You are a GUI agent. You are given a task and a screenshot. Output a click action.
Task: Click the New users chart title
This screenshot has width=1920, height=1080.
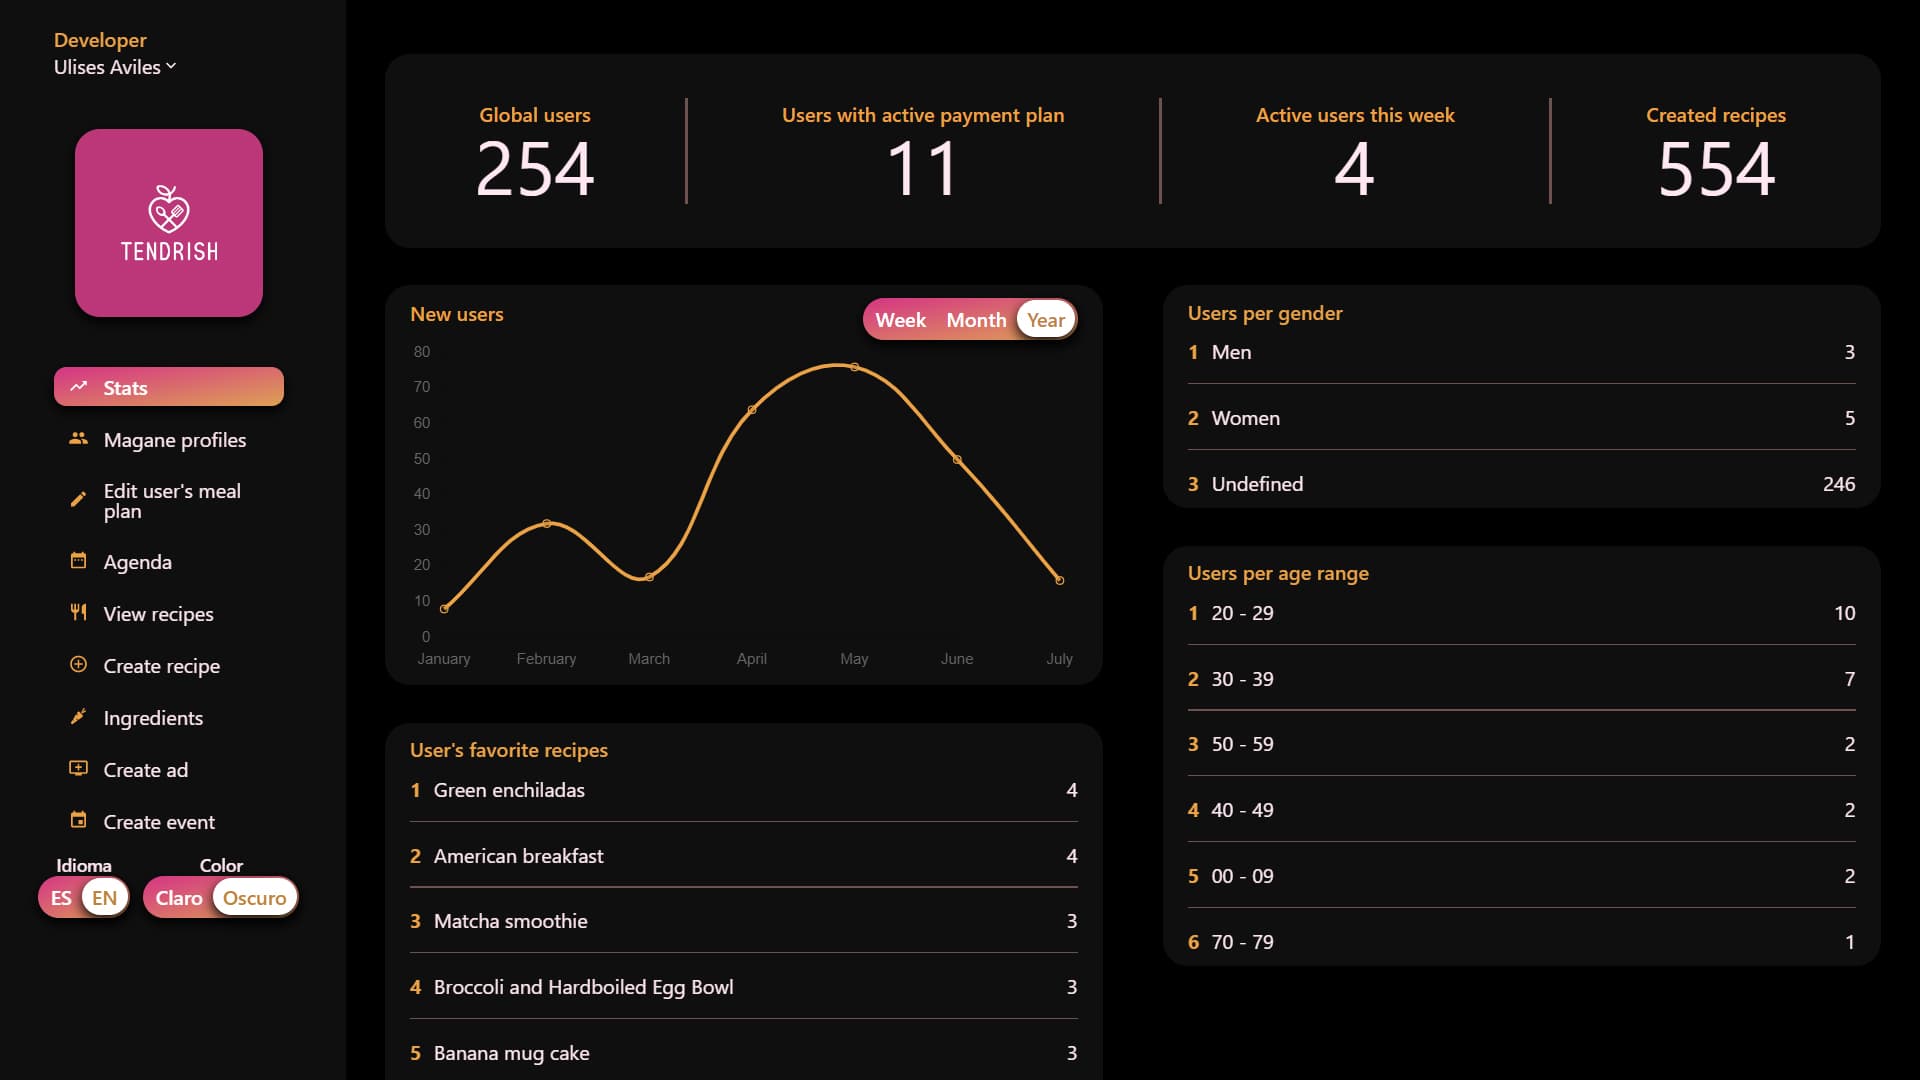coord(457,314)
